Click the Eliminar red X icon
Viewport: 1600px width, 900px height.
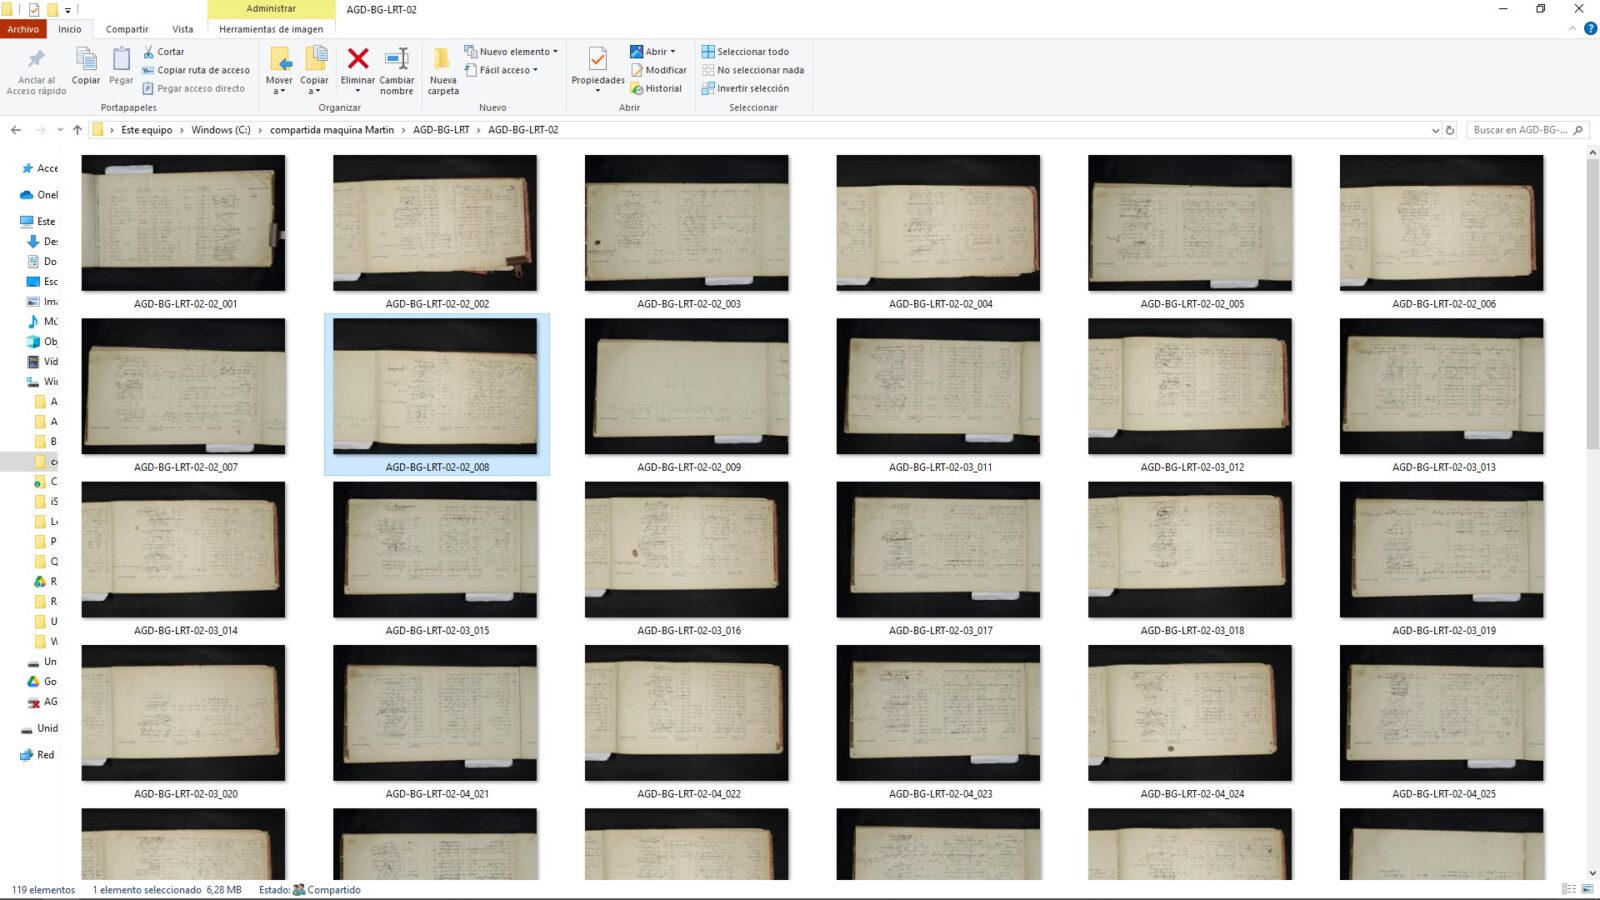point(357,60)
